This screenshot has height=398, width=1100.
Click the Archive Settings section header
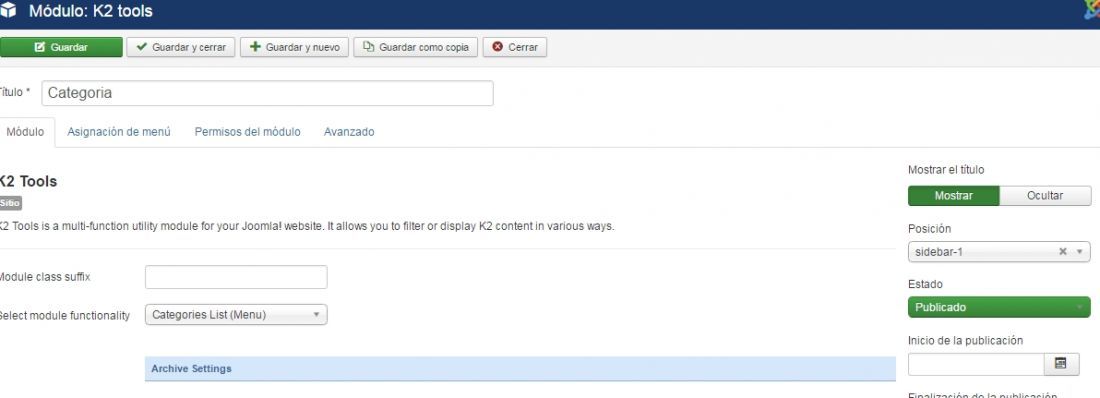point(520,369)
